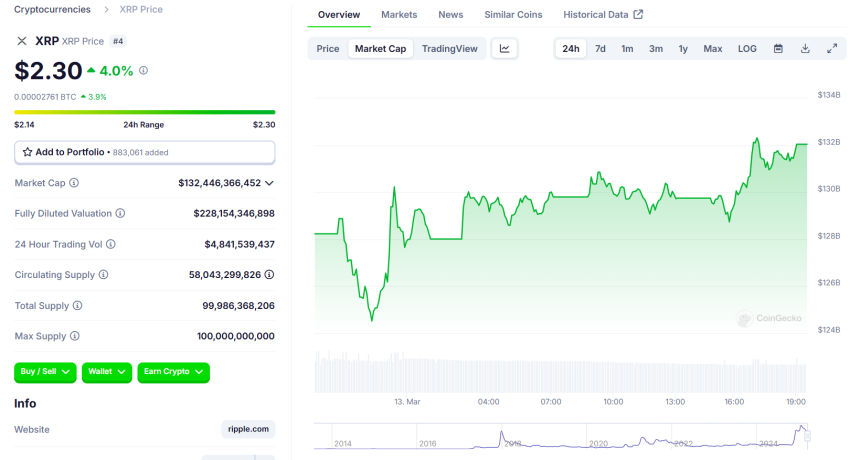Expand the Market Cap value chevron
Screen dimensions: 860x460
coord(269,183)
